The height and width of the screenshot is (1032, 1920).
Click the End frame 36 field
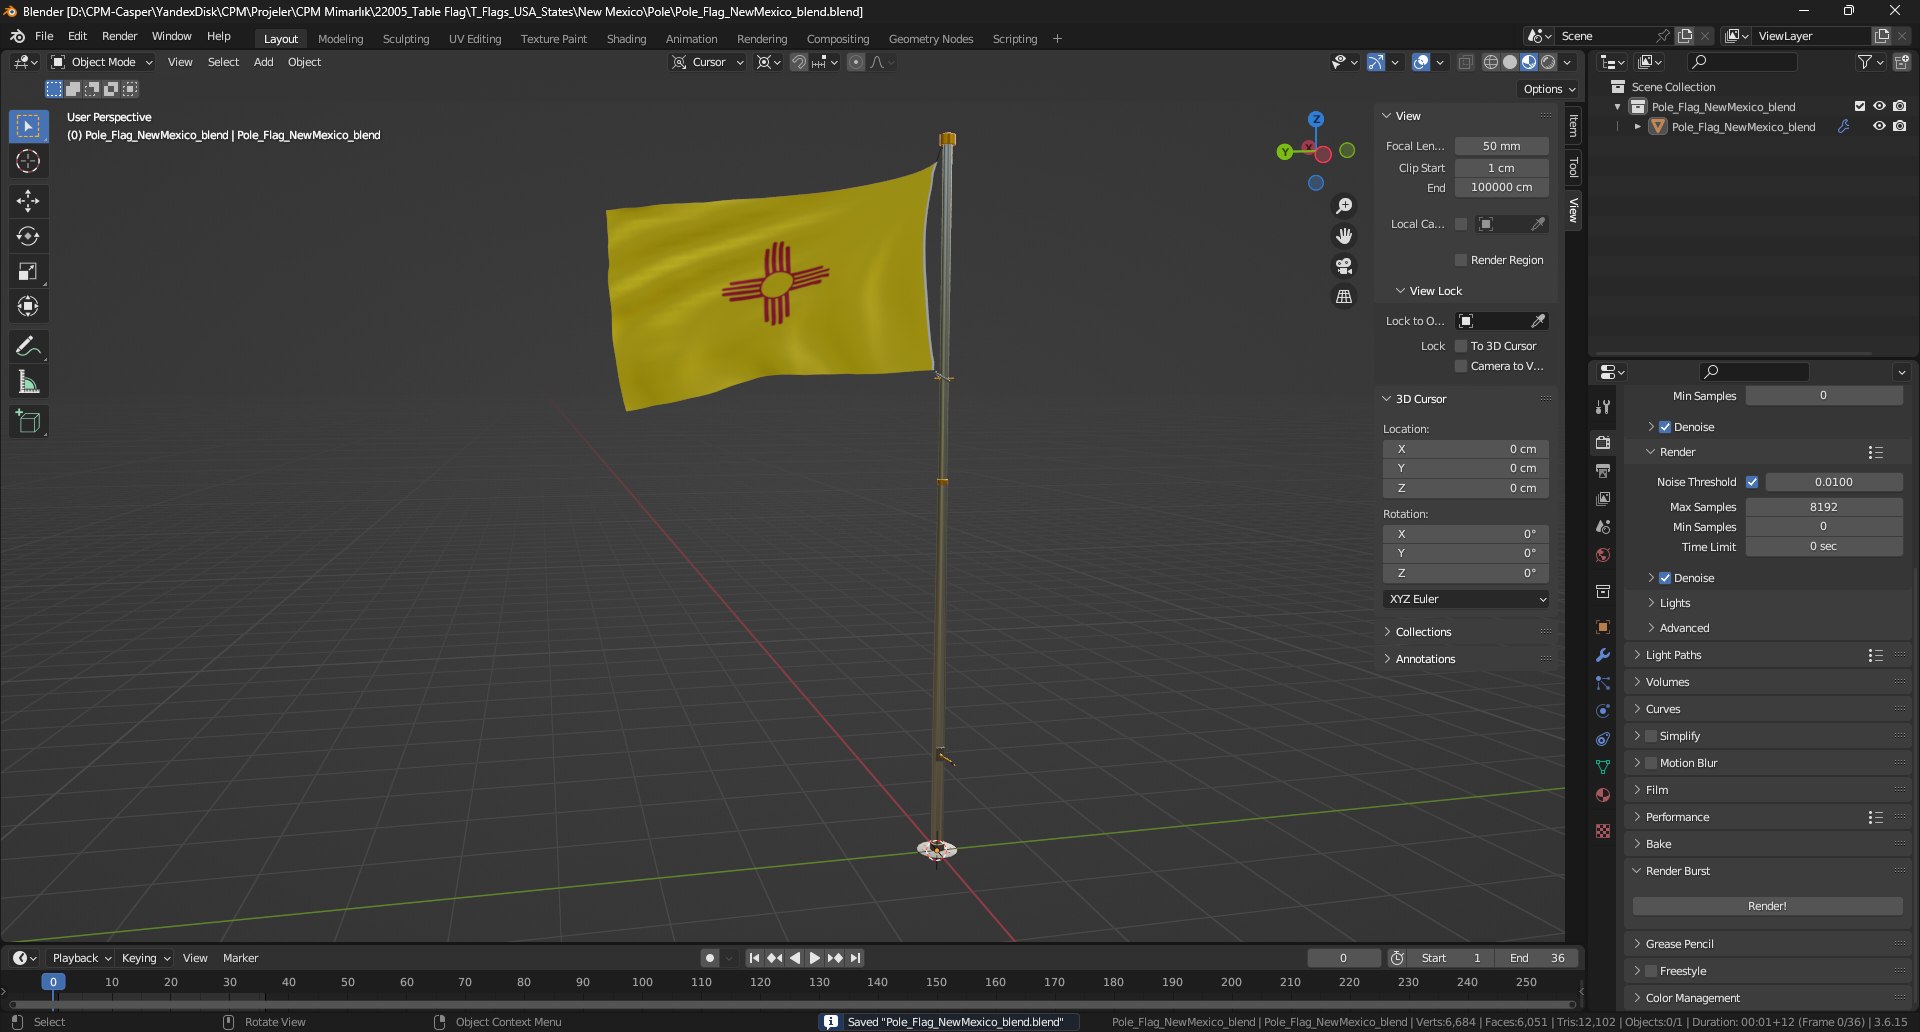[x=1537, y=958]
